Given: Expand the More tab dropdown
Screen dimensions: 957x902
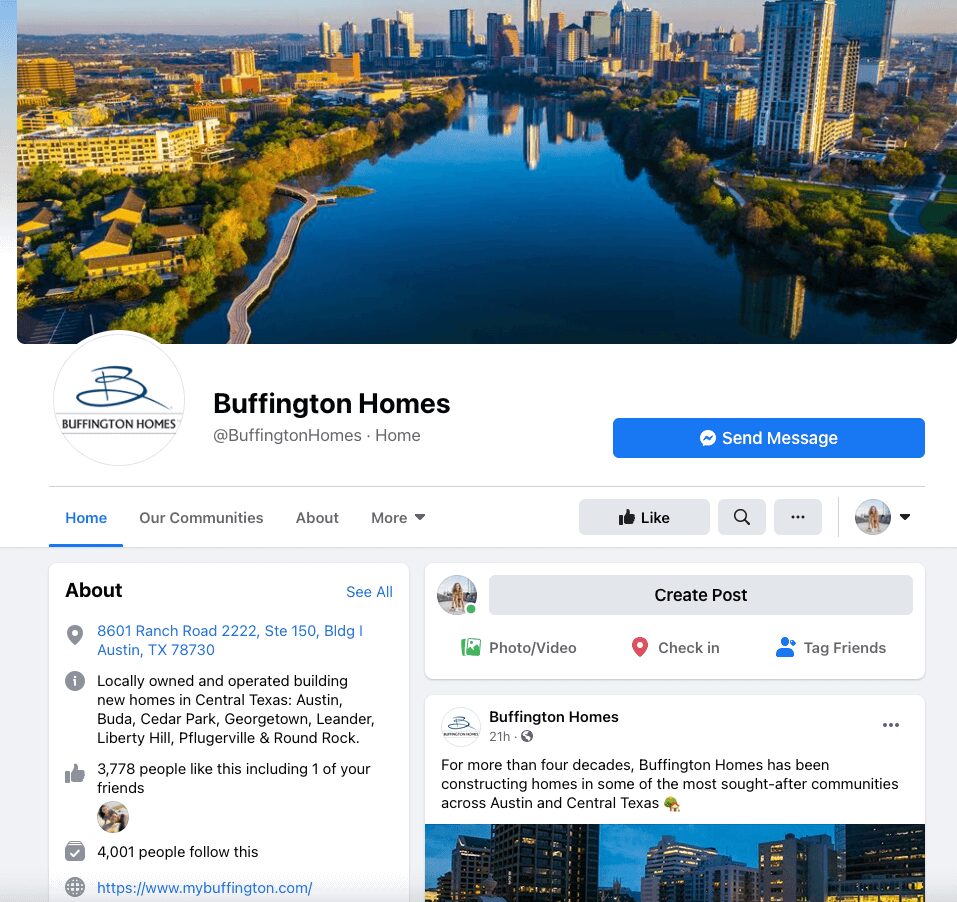Looking at the screenshot, I should (398, 518).
